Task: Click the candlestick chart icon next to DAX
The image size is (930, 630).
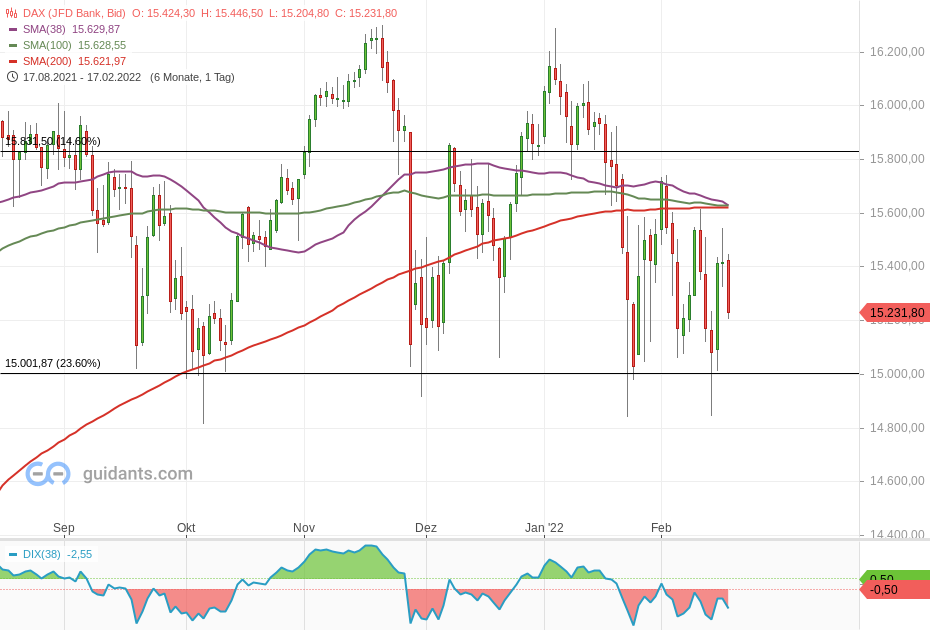Action: click(11, 13)
